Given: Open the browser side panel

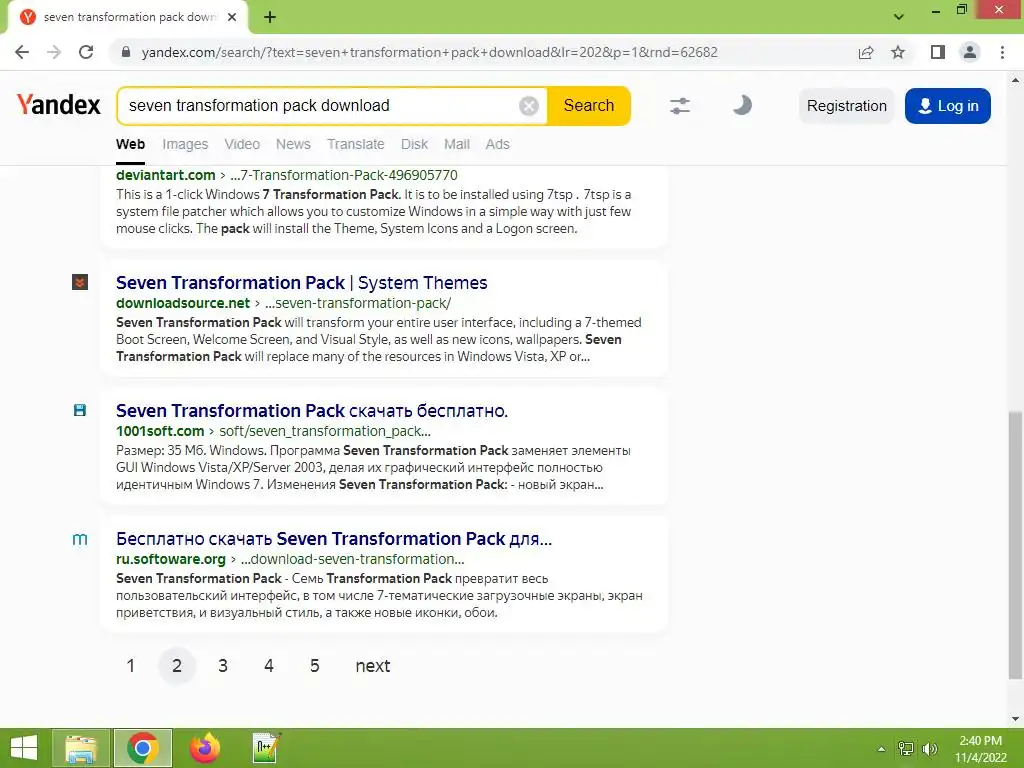Looking at the screenshot, I should (938, 52).
